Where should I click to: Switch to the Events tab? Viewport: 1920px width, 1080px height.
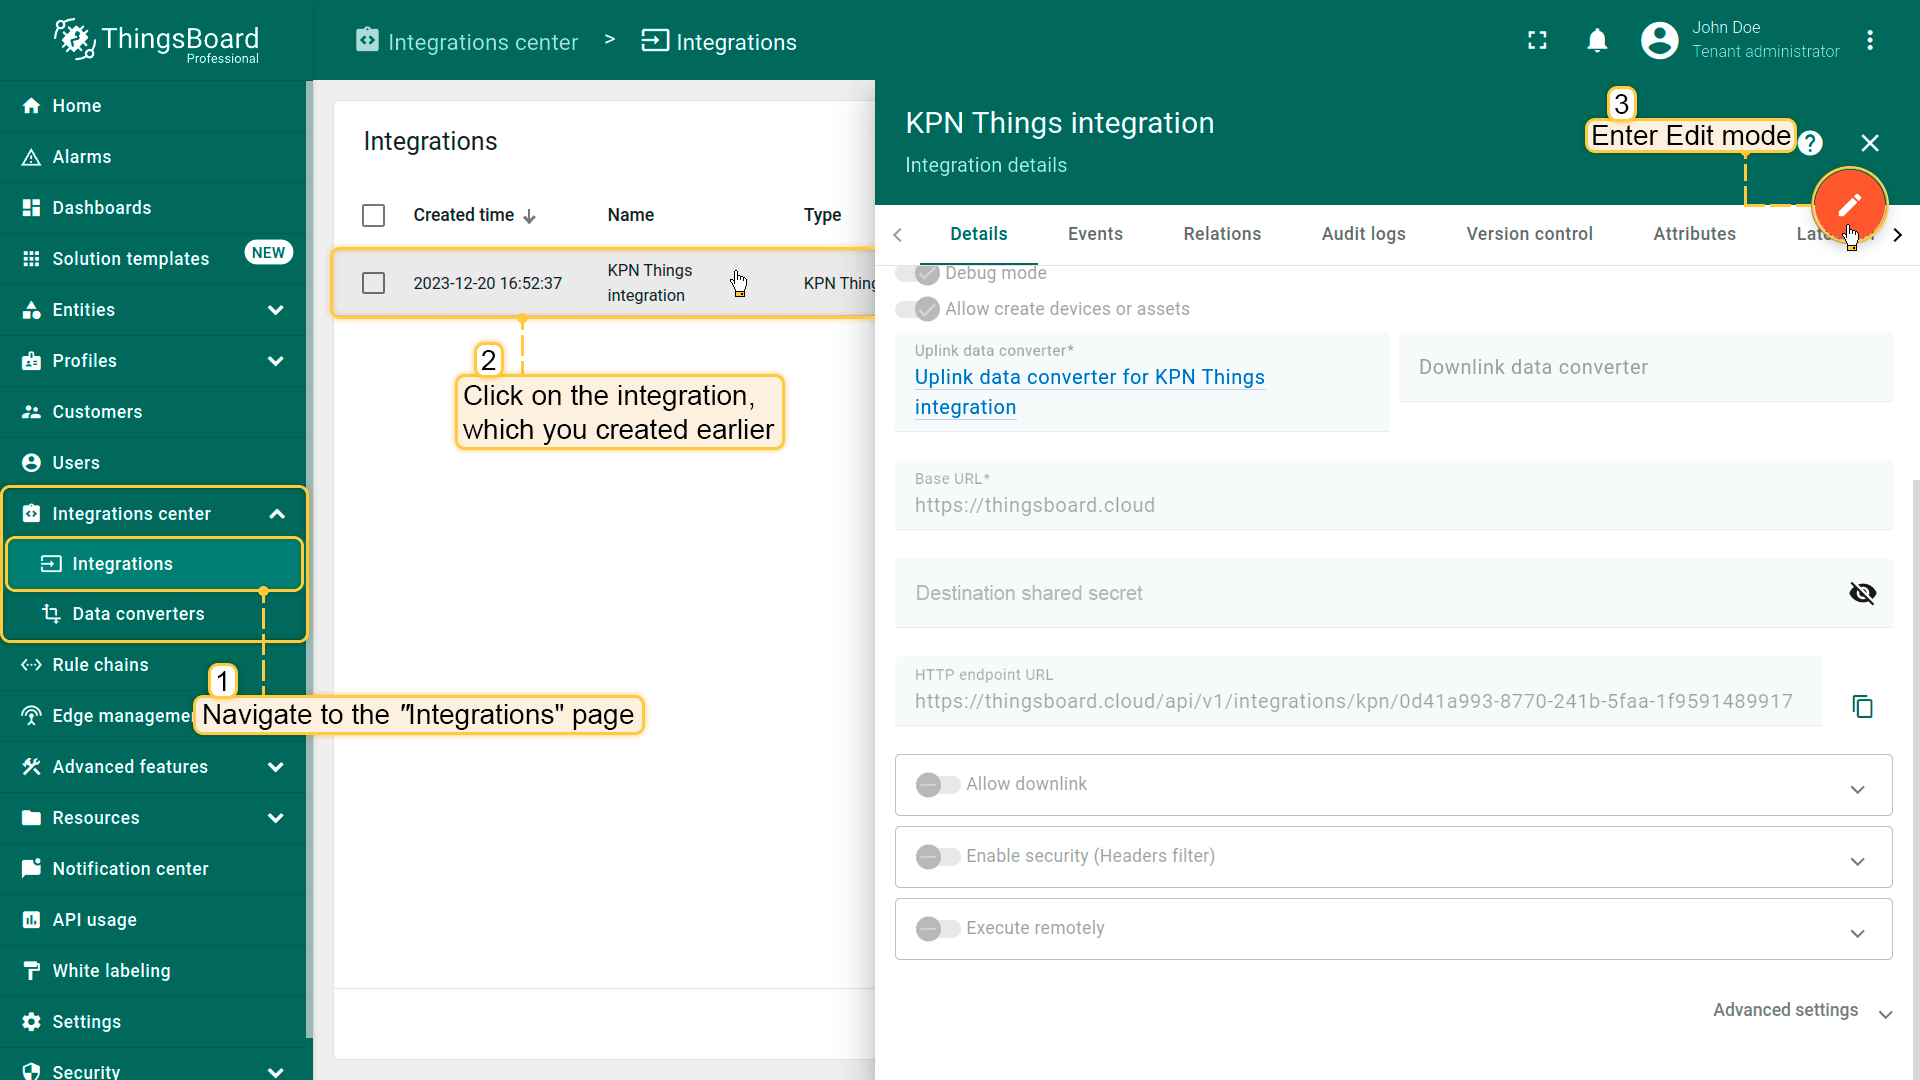[x=1095, y=234]
